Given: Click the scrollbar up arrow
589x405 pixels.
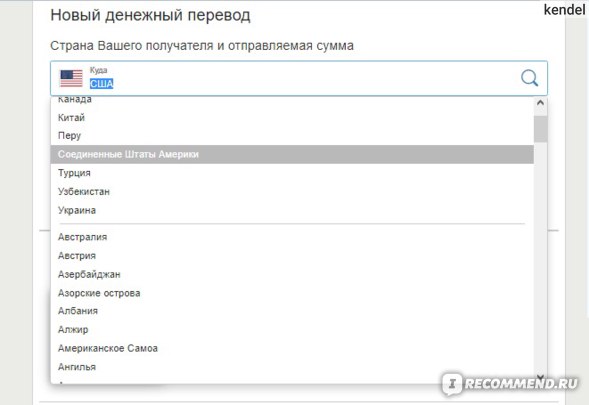Looking at the screenshot, I should 540,103.
